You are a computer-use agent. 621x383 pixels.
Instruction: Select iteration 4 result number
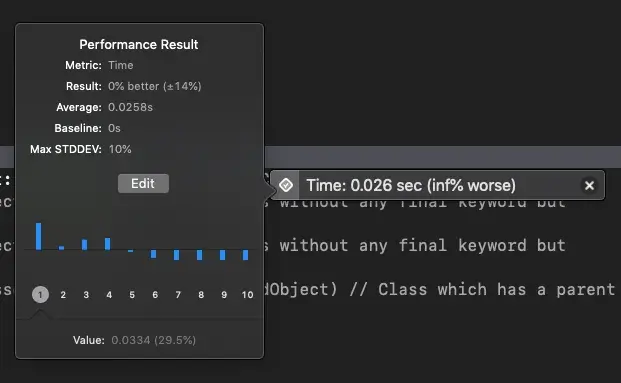[x=109, y=295]
